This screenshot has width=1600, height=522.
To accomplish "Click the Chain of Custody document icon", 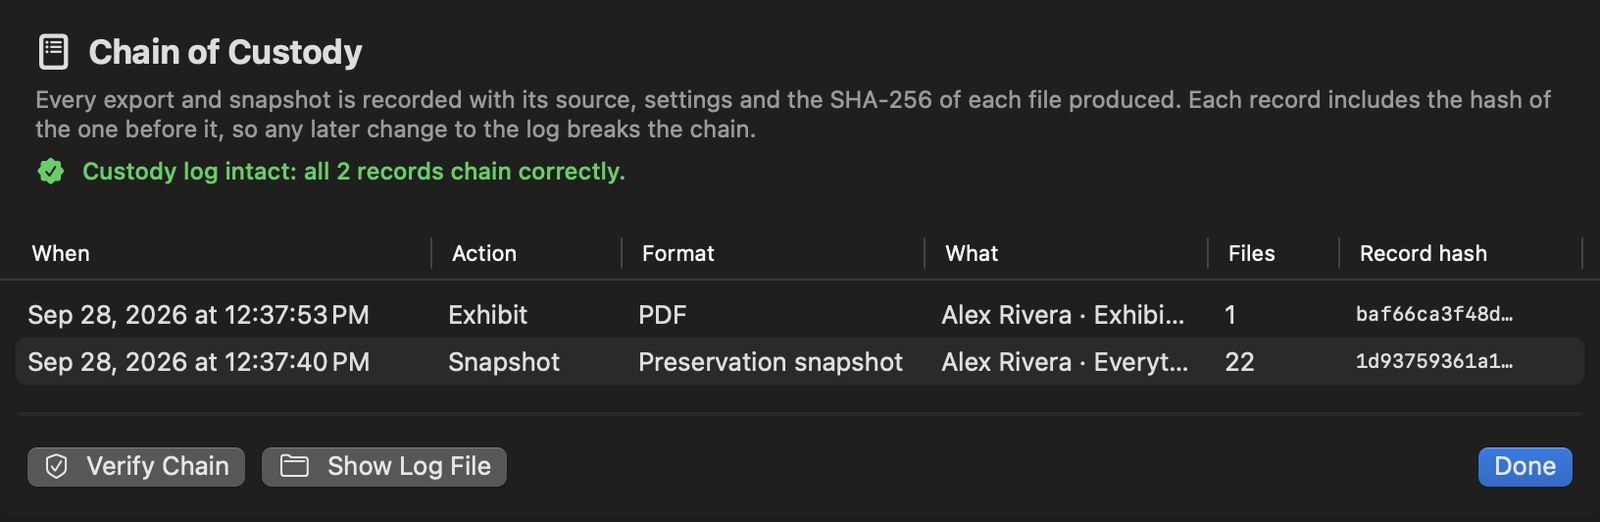I will (53, 51).
